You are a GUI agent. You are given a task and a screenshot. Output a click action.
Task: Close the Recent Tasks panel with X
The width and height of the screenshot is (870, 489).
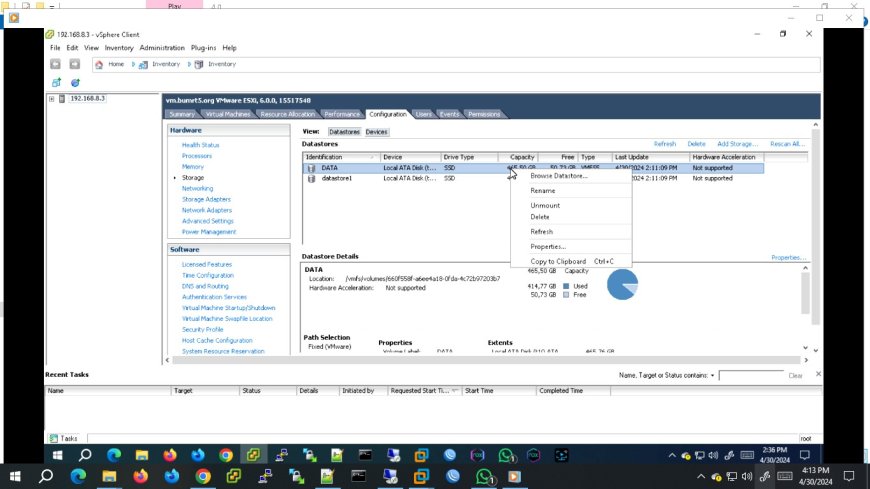pyautogui.click(x=818, y=375)
